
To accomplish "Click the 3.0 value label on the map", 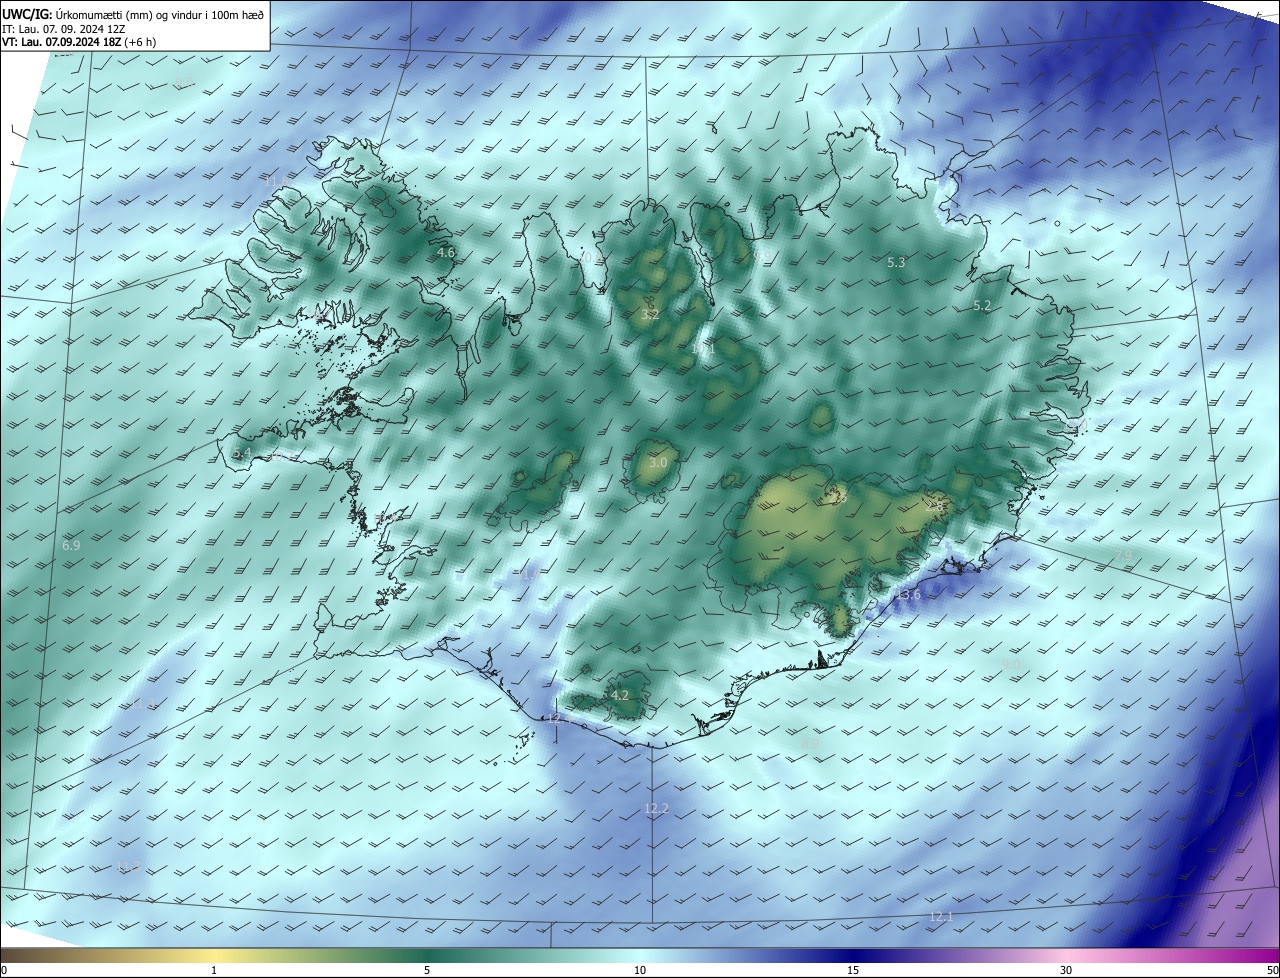I will click(x=657, y=463).
